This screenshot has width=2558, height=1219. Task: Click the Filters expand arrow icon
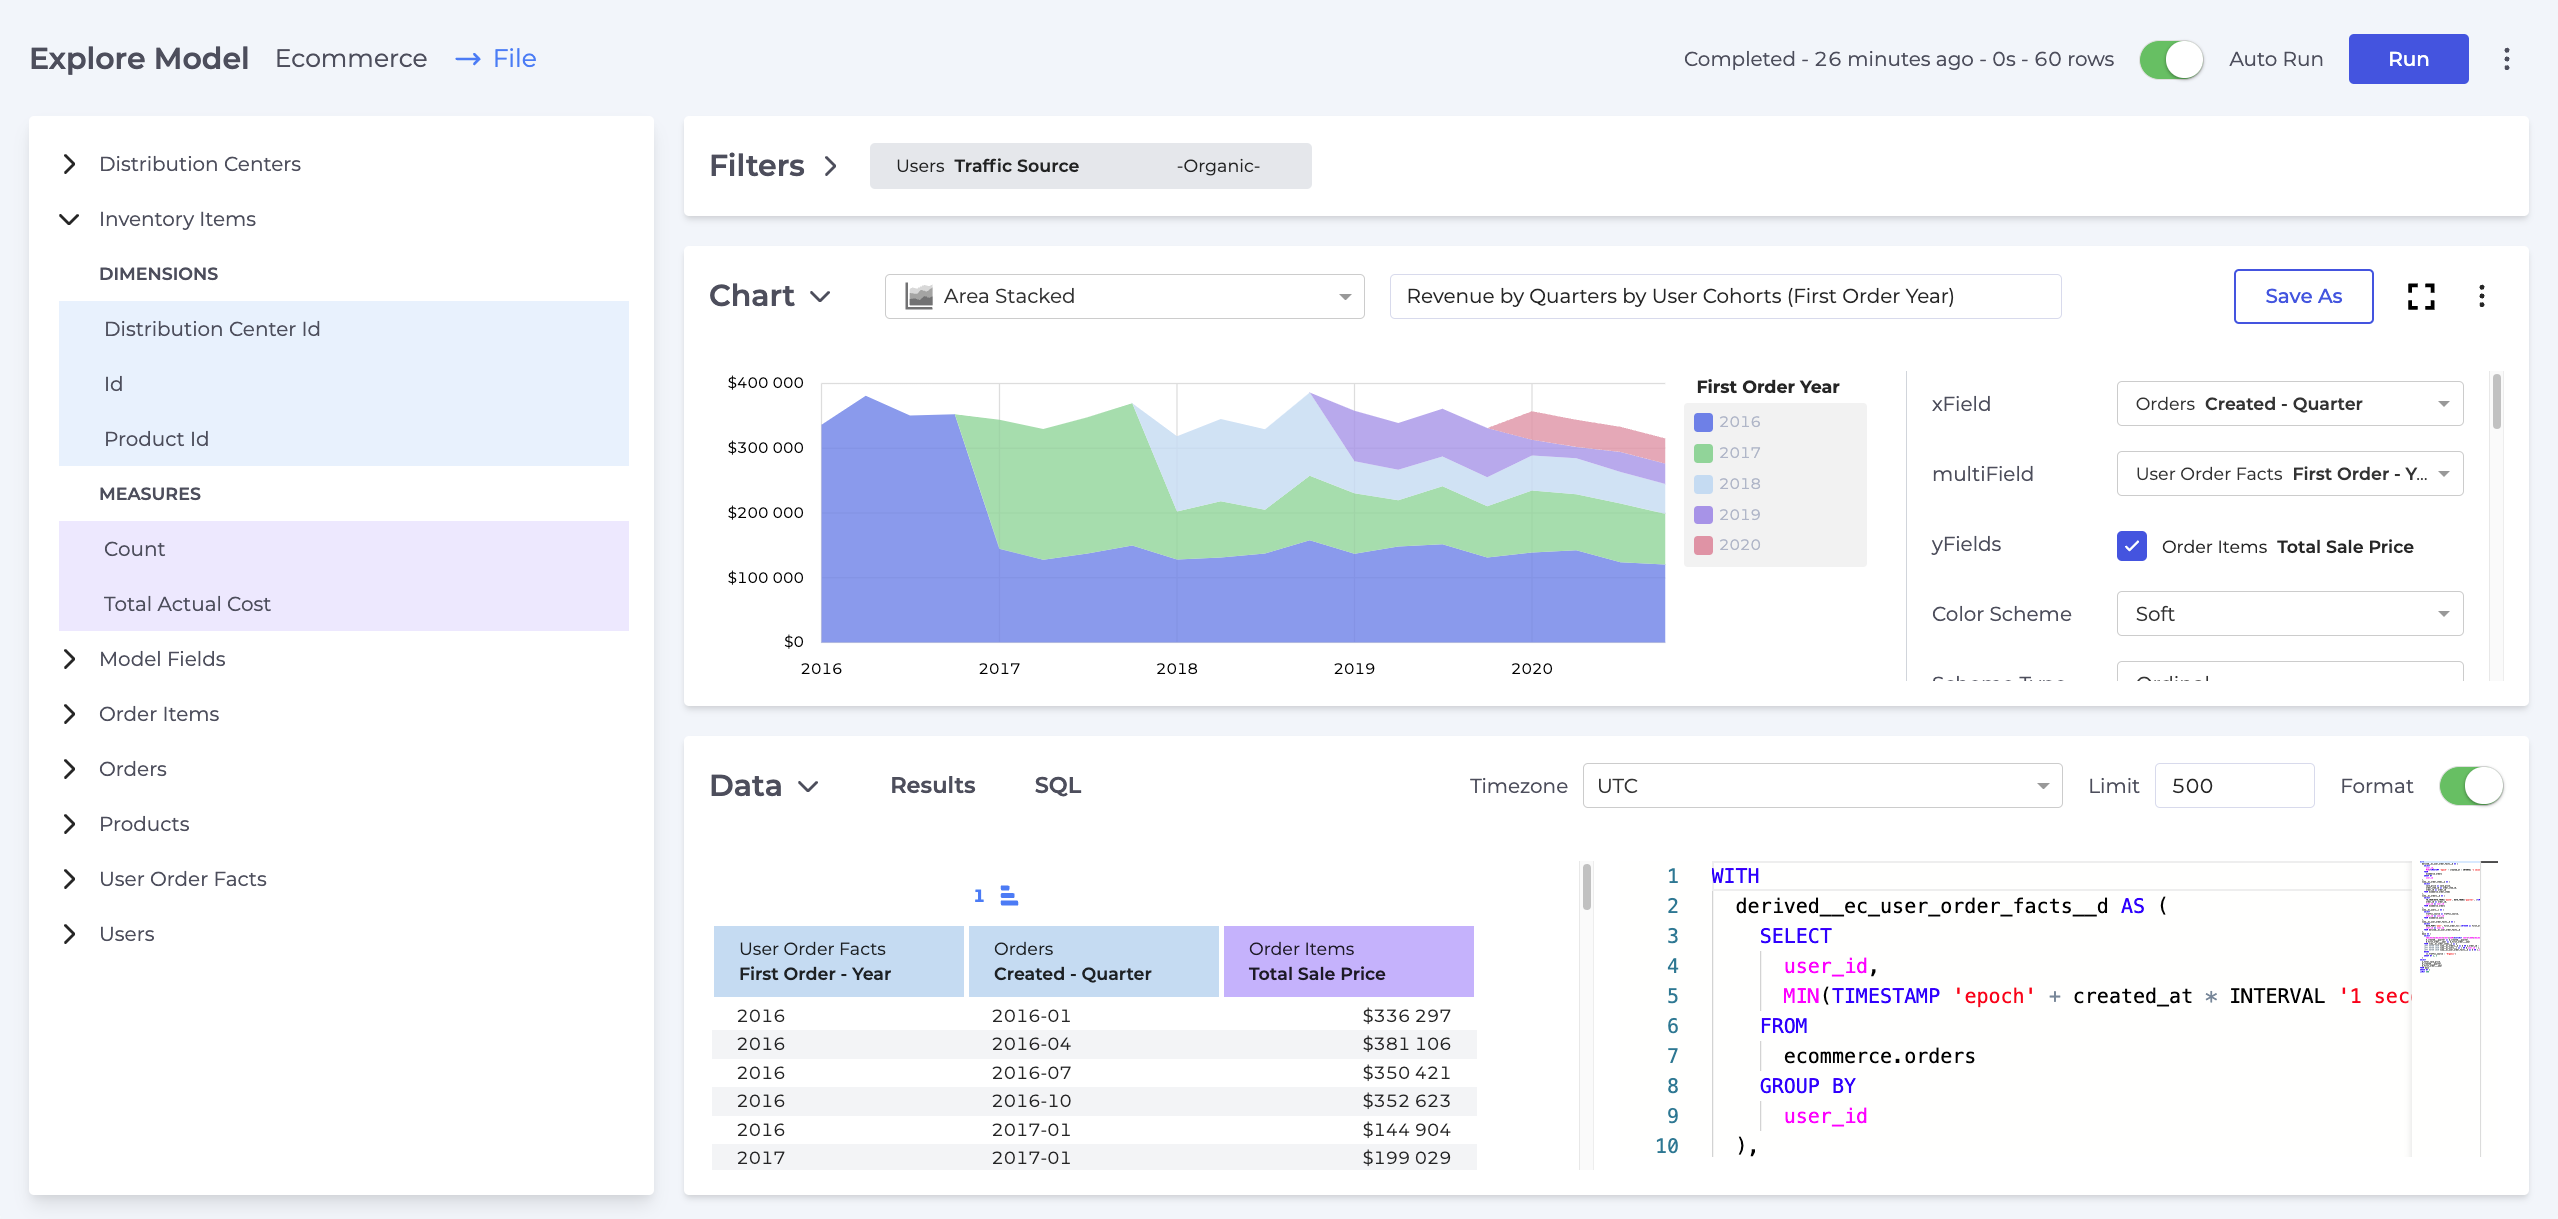834,165
